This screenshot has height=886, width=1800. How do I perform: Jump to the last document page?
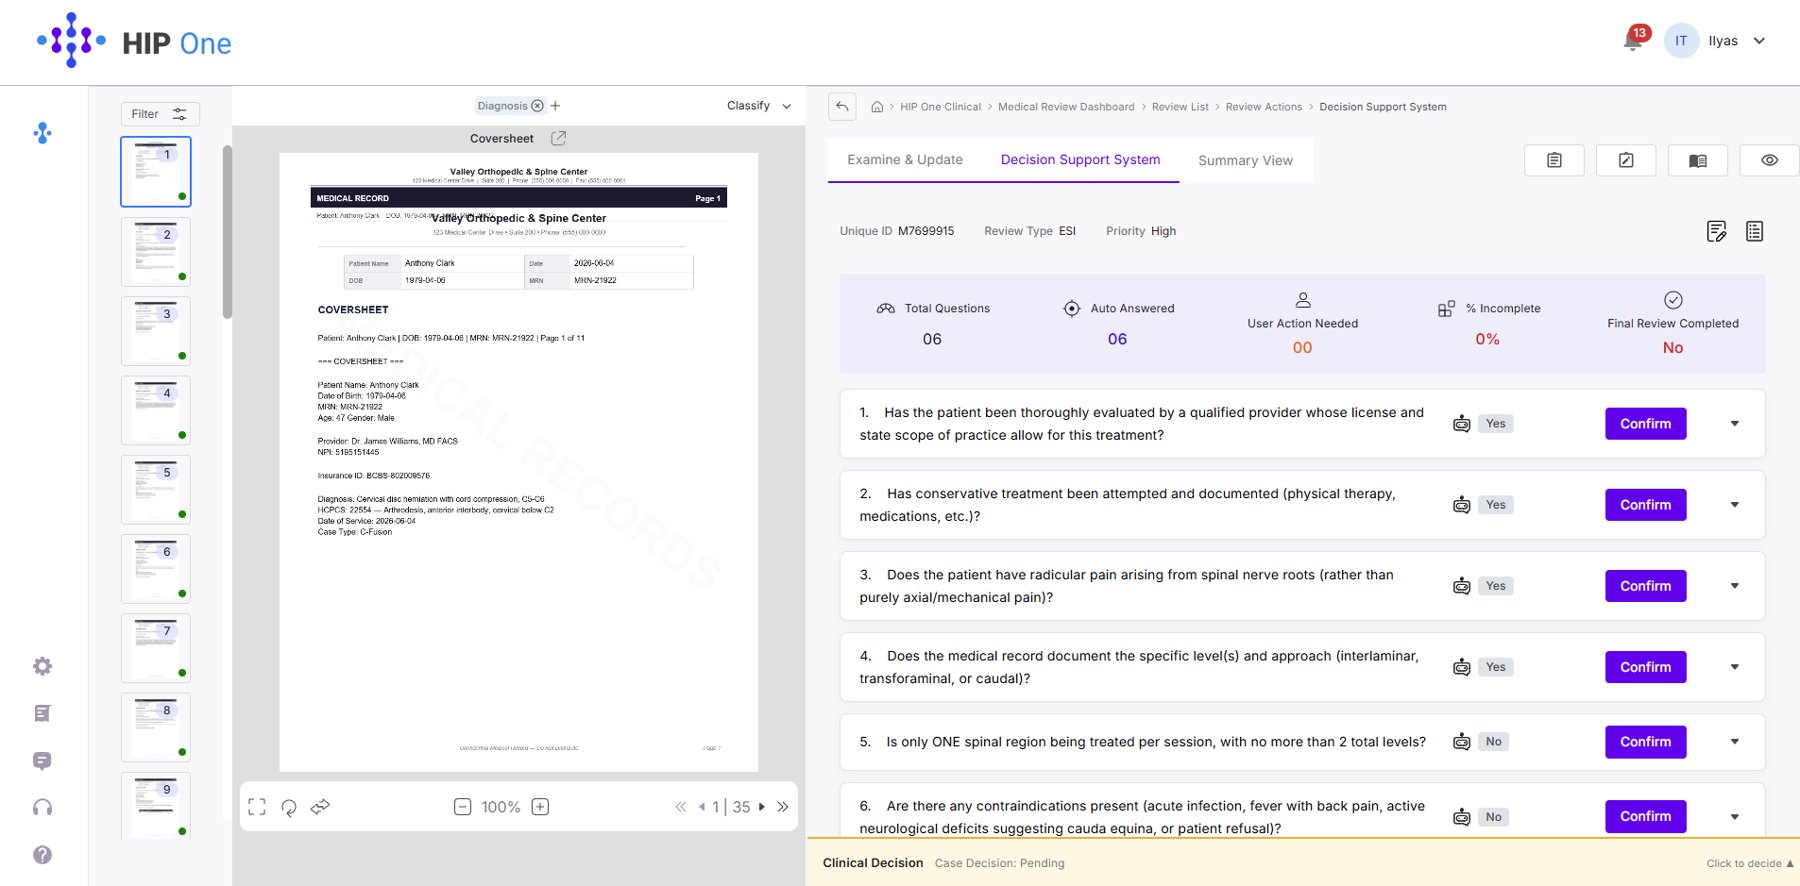pos(783,807)
